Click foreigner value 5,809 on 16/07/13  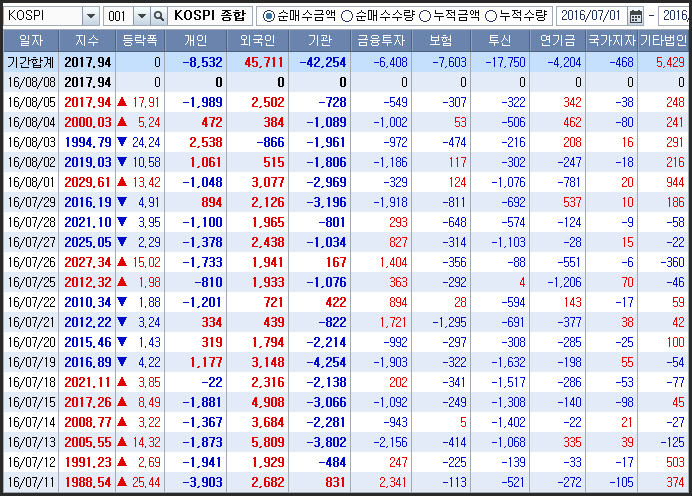tap(268, 443)
